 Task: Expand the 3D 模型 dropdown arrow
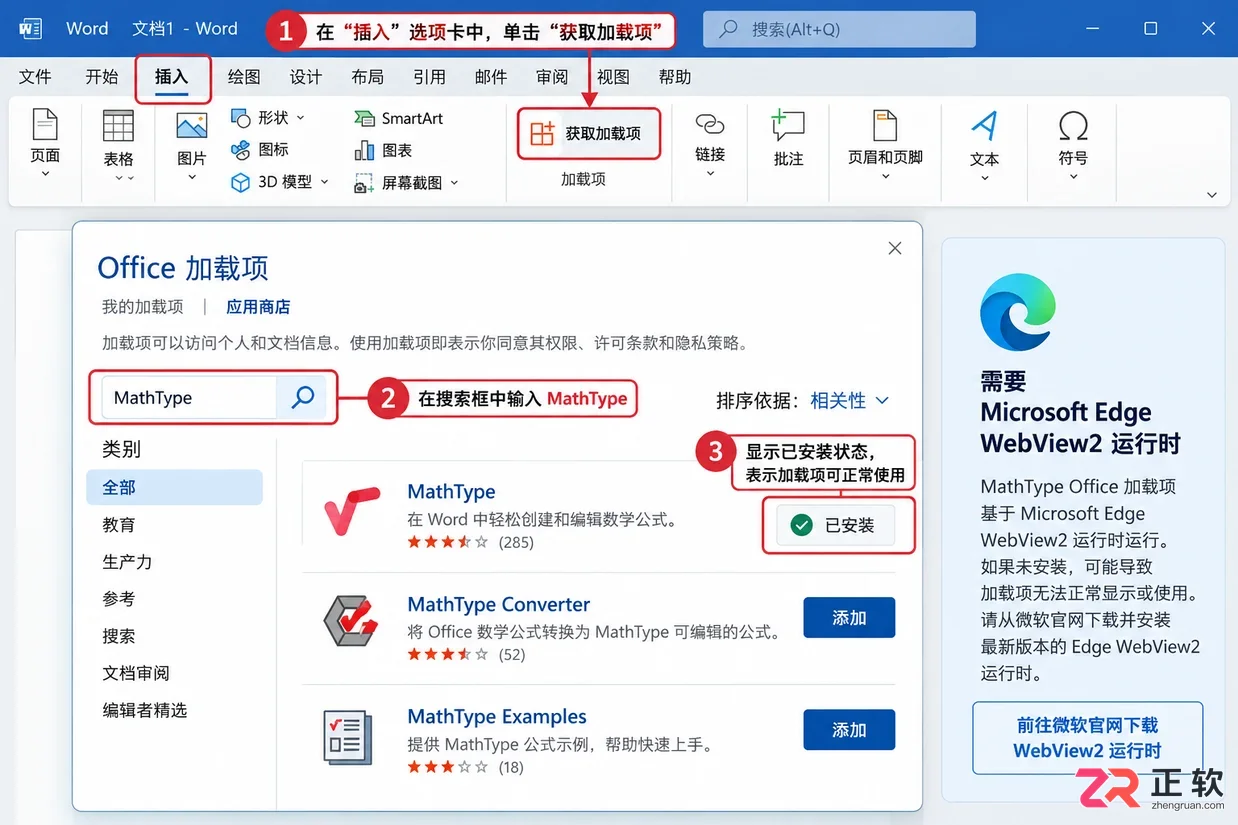pos(324,182)
